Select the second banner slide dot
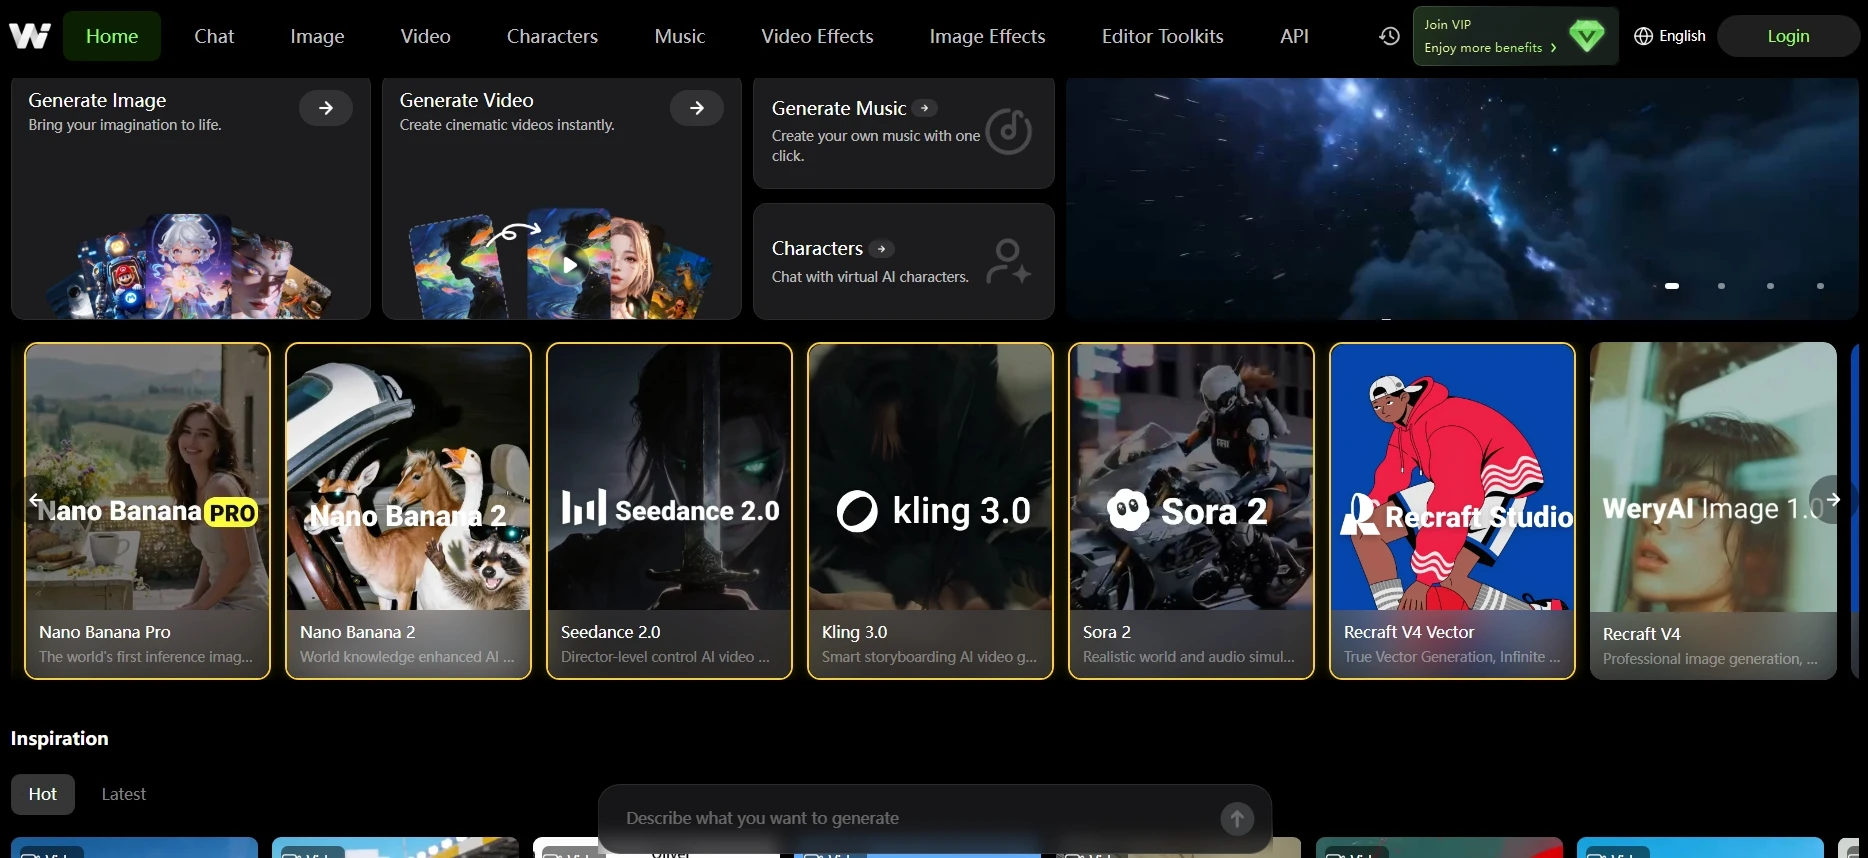The width and height of the screenshot is (1868, 858). pos(1721,286)
